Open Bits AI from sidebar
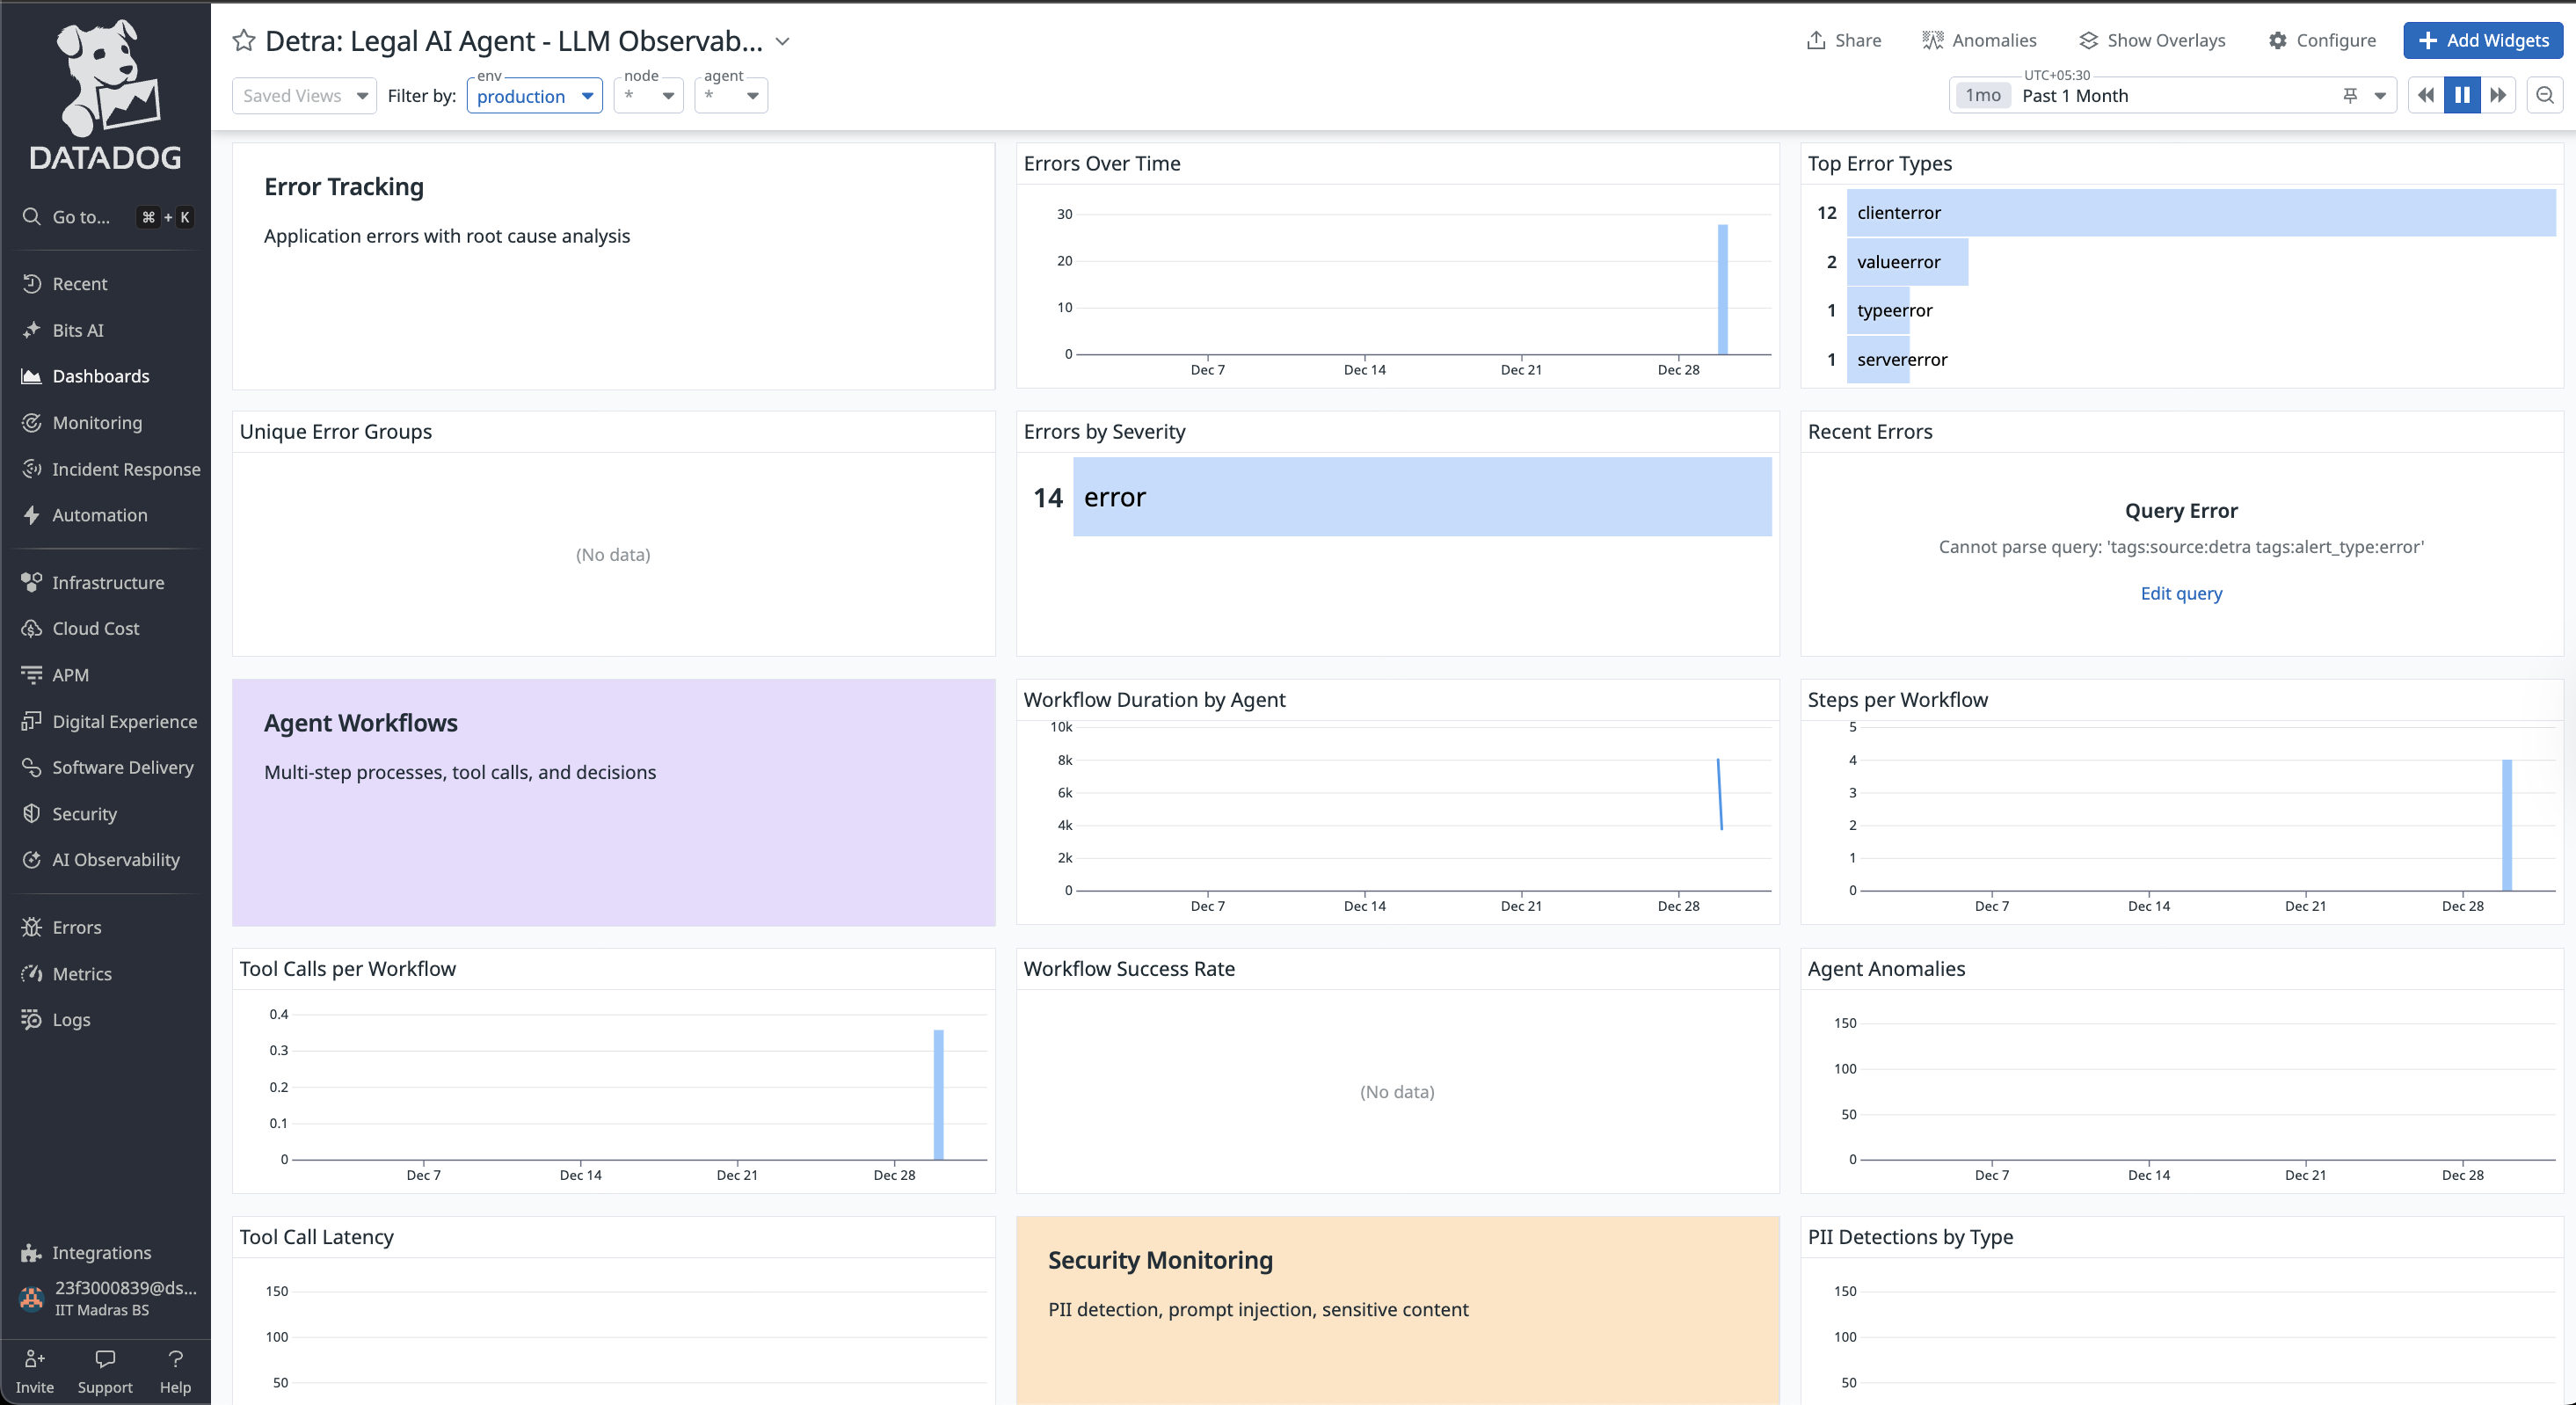This screenshot has width=2576, height=1405. pos(77,330)
